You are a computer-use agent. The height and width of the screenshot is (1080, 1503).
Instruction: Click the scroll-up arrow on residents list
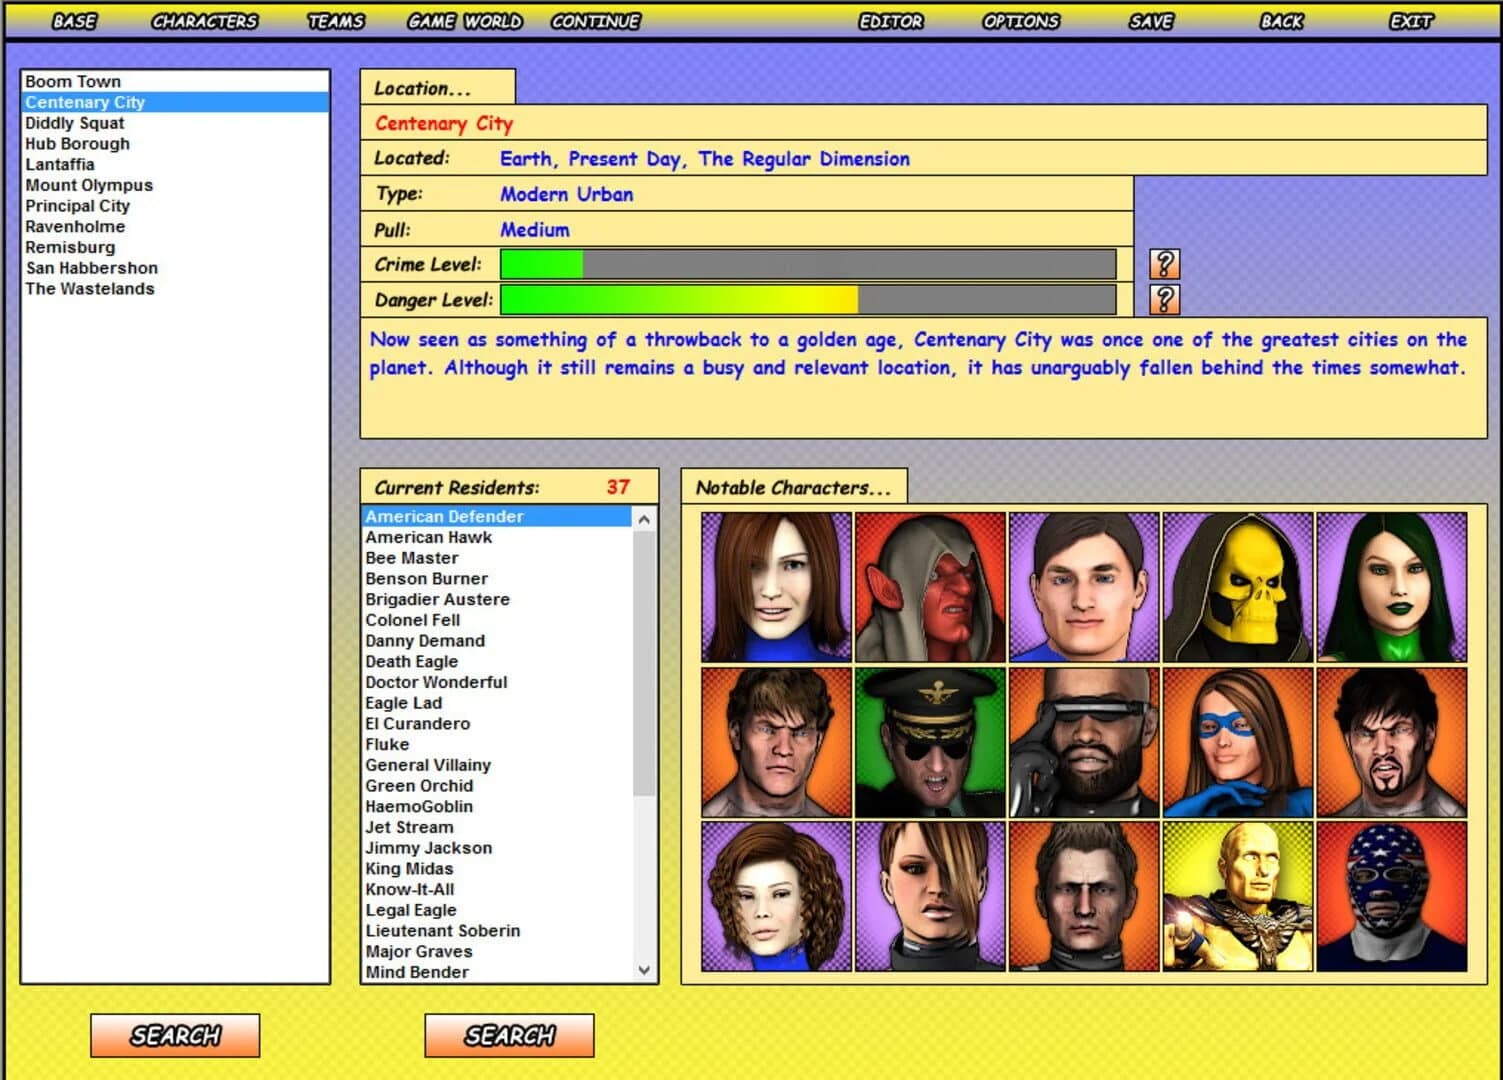pos(643,518)
